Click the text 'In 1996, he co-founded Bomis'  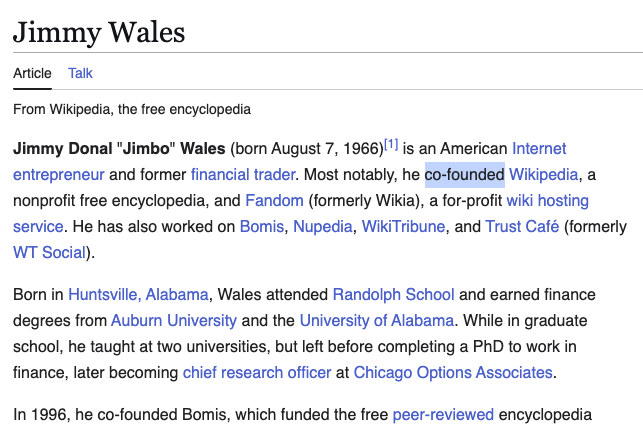[x=120, y=415]
